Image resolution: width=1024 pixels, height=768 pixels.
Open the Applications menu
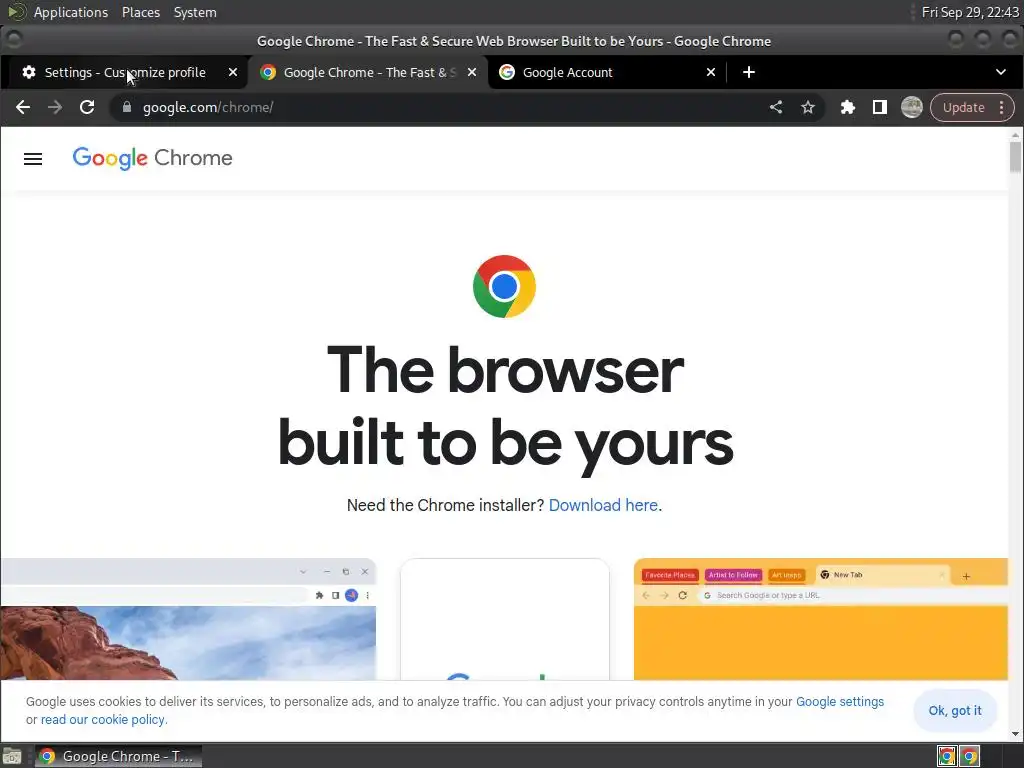[x=71, y=12]
